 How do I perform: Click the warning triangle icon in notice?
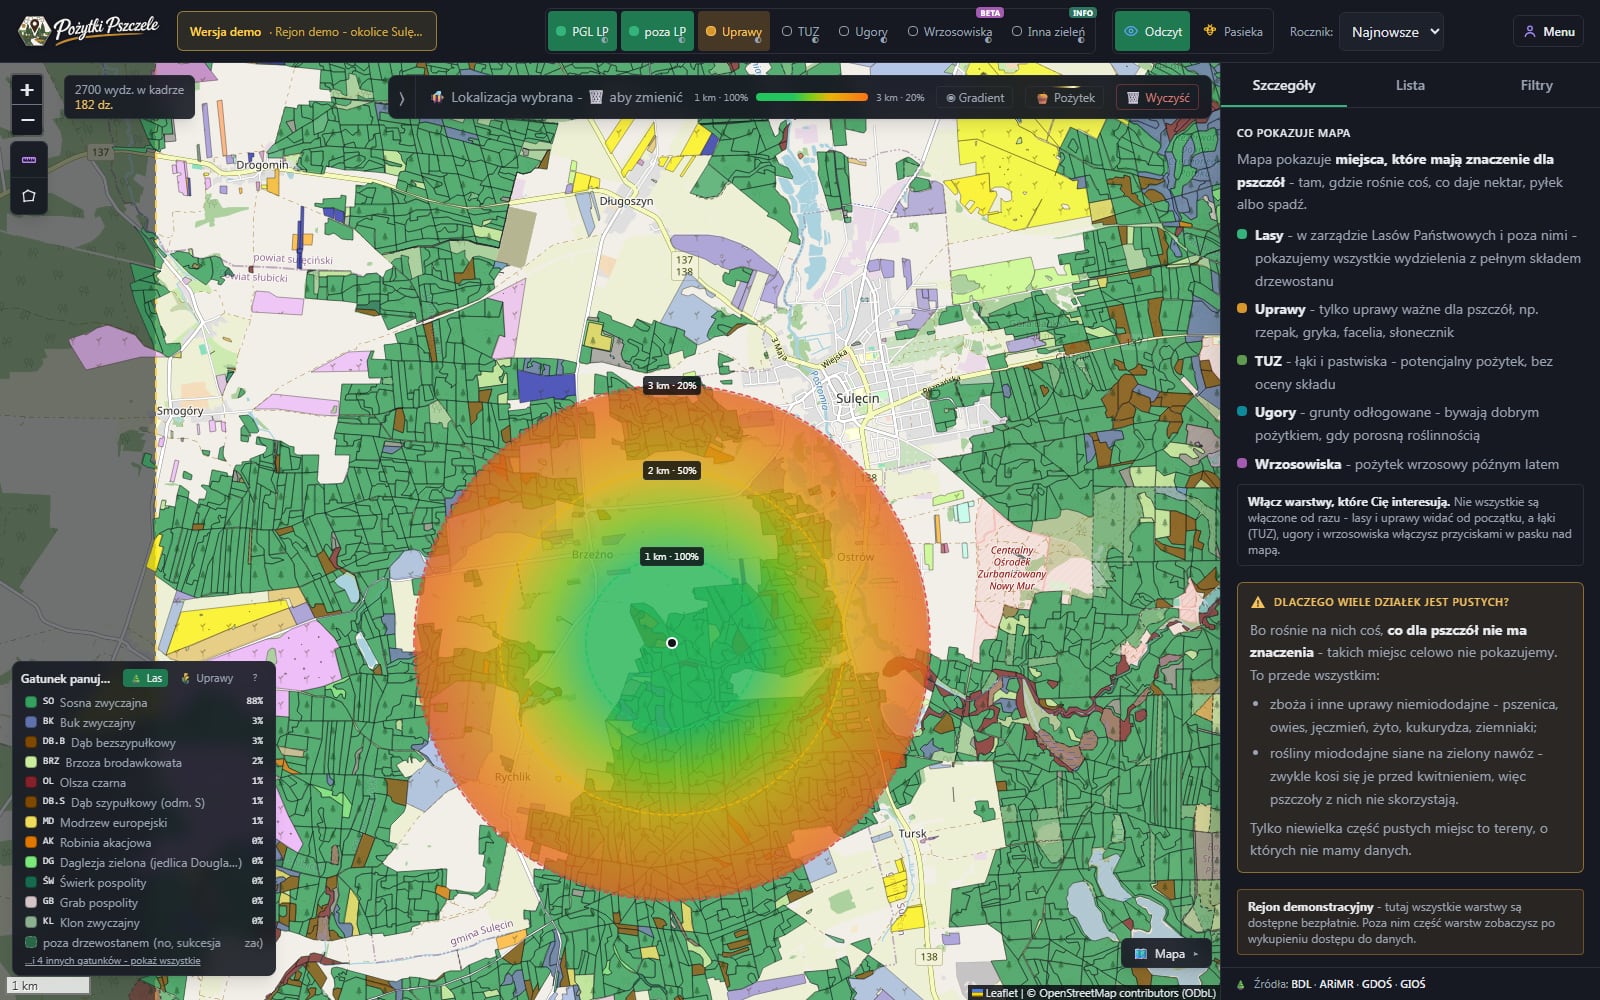[1258, 602]
